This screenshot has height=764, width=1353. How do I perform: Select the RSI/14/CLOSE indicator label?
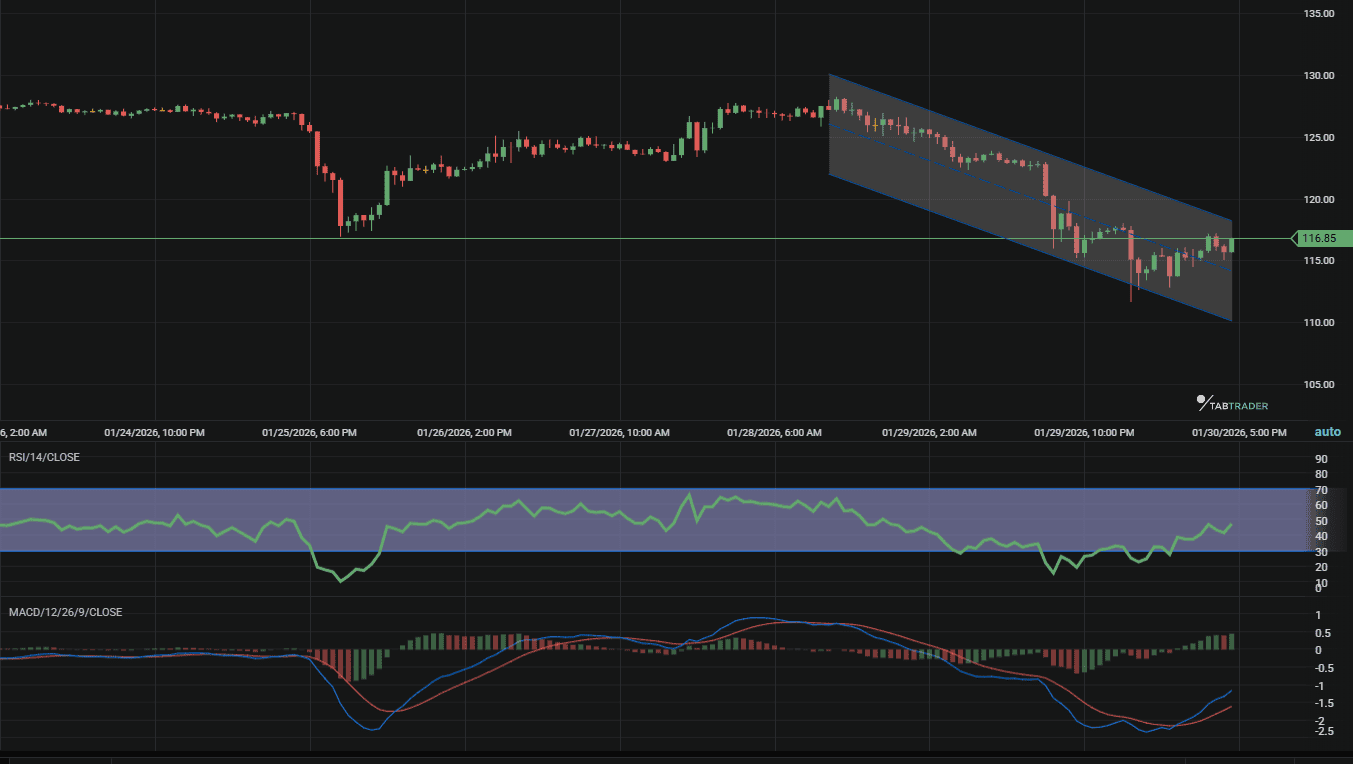click(44, 456)
